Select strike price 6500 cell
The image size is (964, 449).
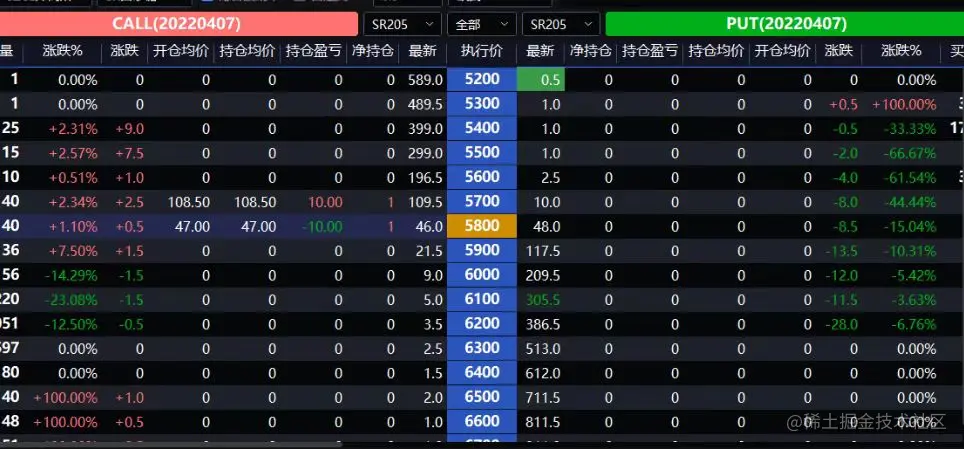pyautogui.click(x=482, y=397)
